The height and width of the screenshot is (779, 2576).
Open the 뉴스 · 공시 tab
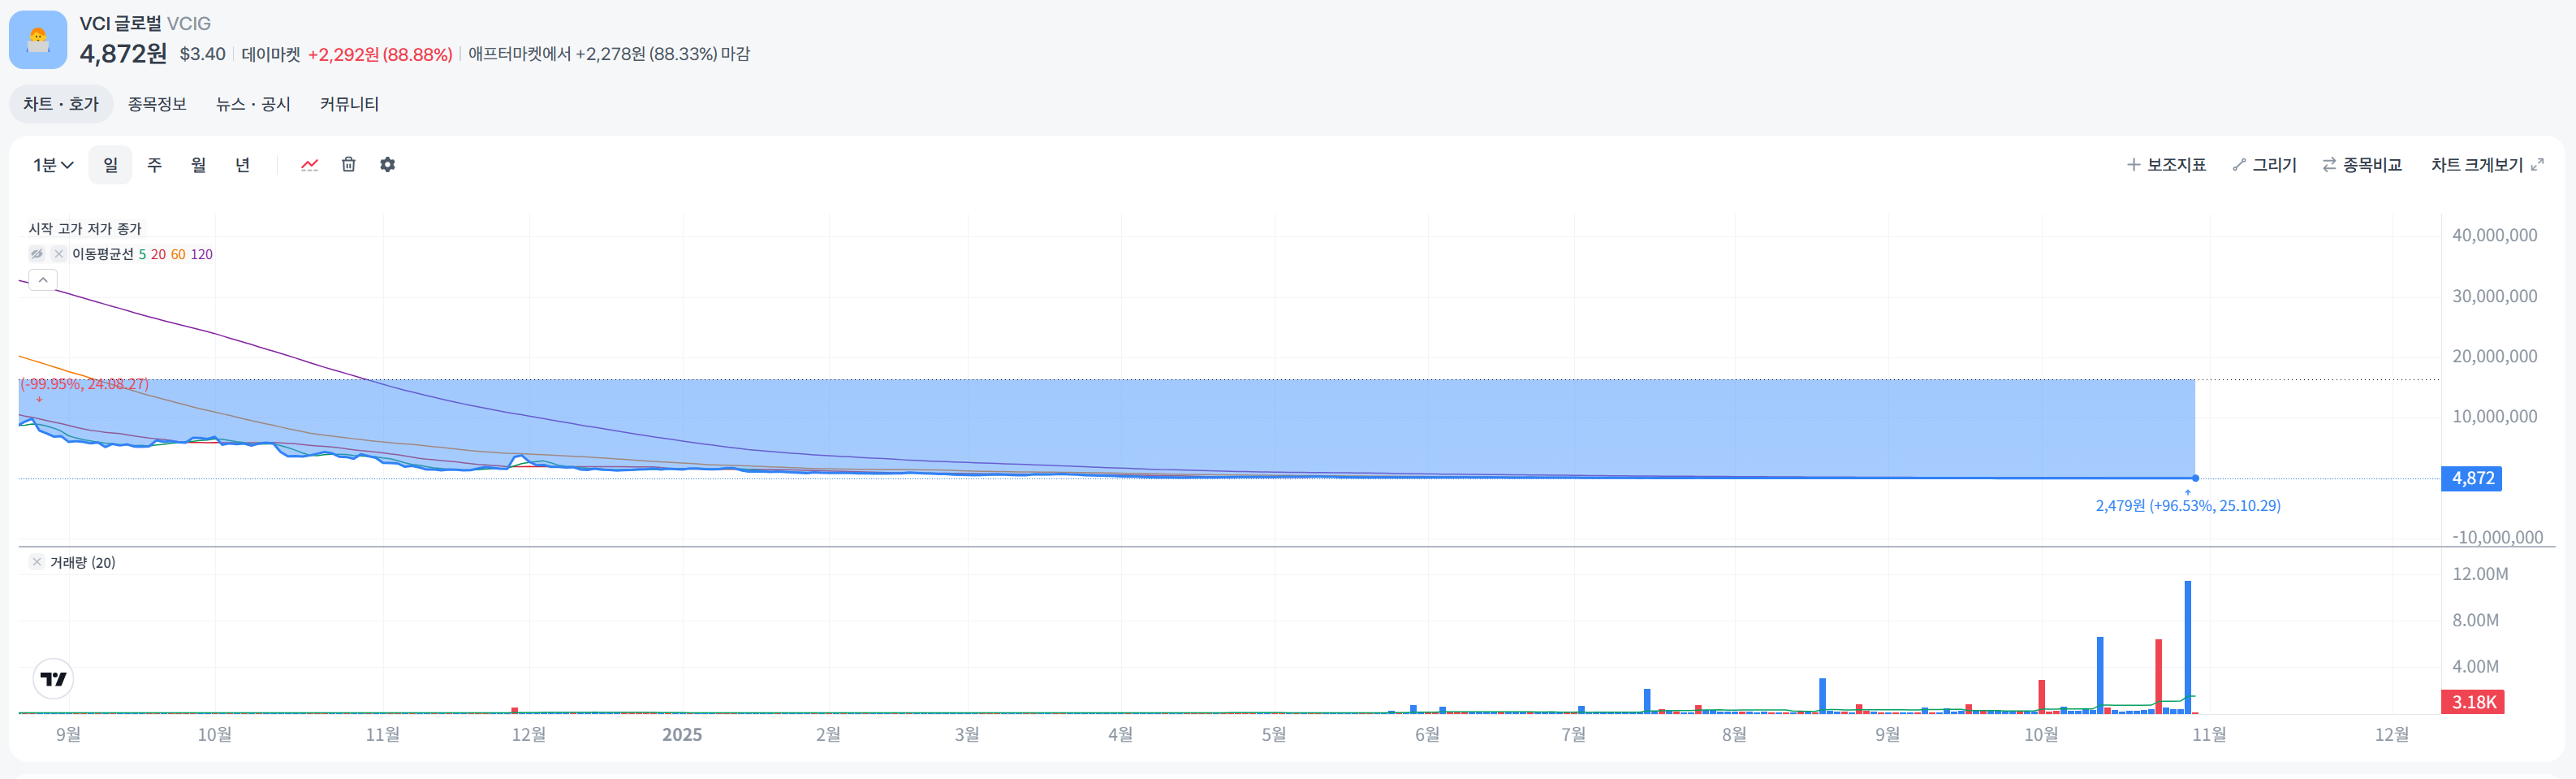click(253, 104)
